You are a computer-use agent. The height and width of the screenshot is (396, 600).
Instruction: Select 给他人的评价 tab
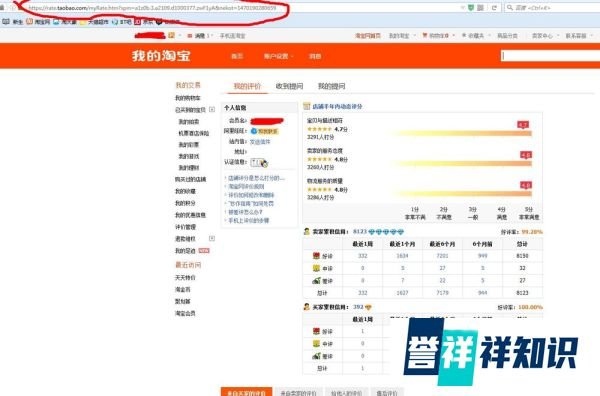347,392
